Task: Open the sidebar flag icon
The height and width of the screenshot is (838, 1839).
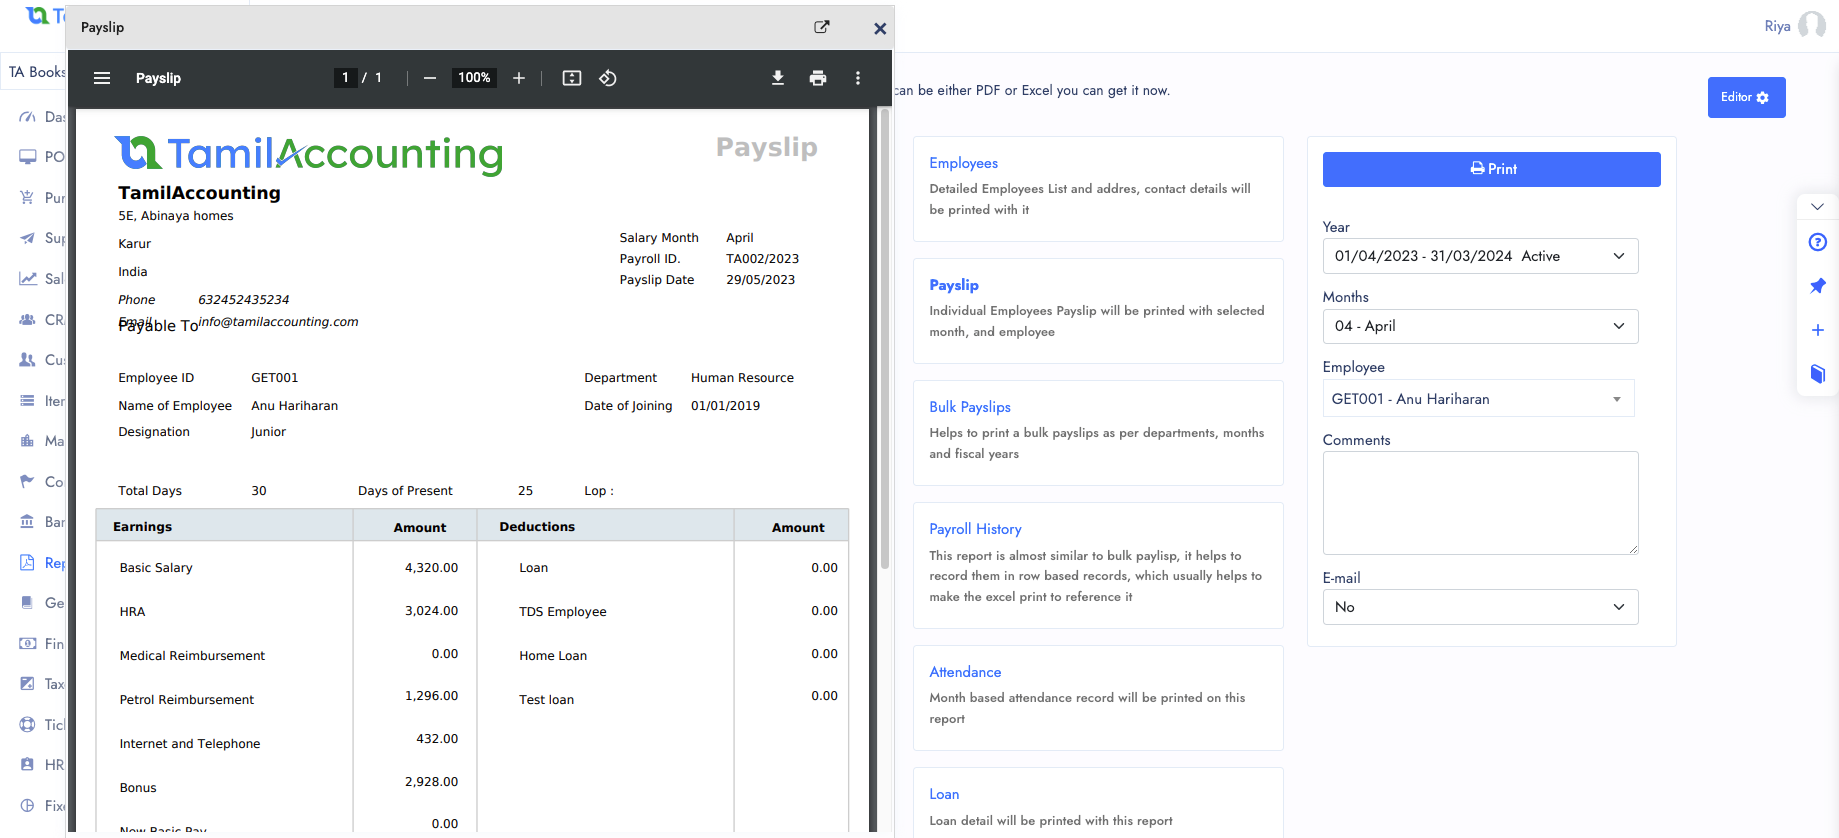Action: pyautogui.click(x=28, y=482)
